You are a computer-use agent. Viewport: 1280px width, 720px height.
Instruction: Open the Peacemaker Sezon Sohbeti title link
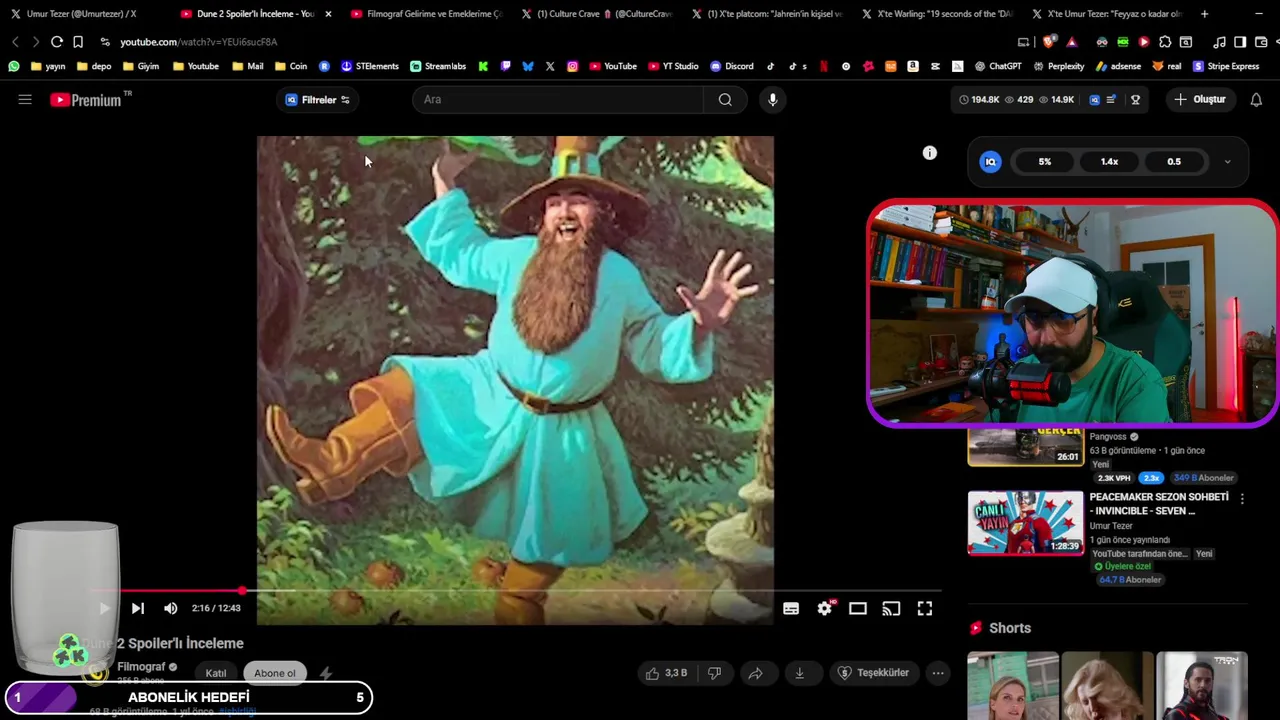tap(1158, 504)
